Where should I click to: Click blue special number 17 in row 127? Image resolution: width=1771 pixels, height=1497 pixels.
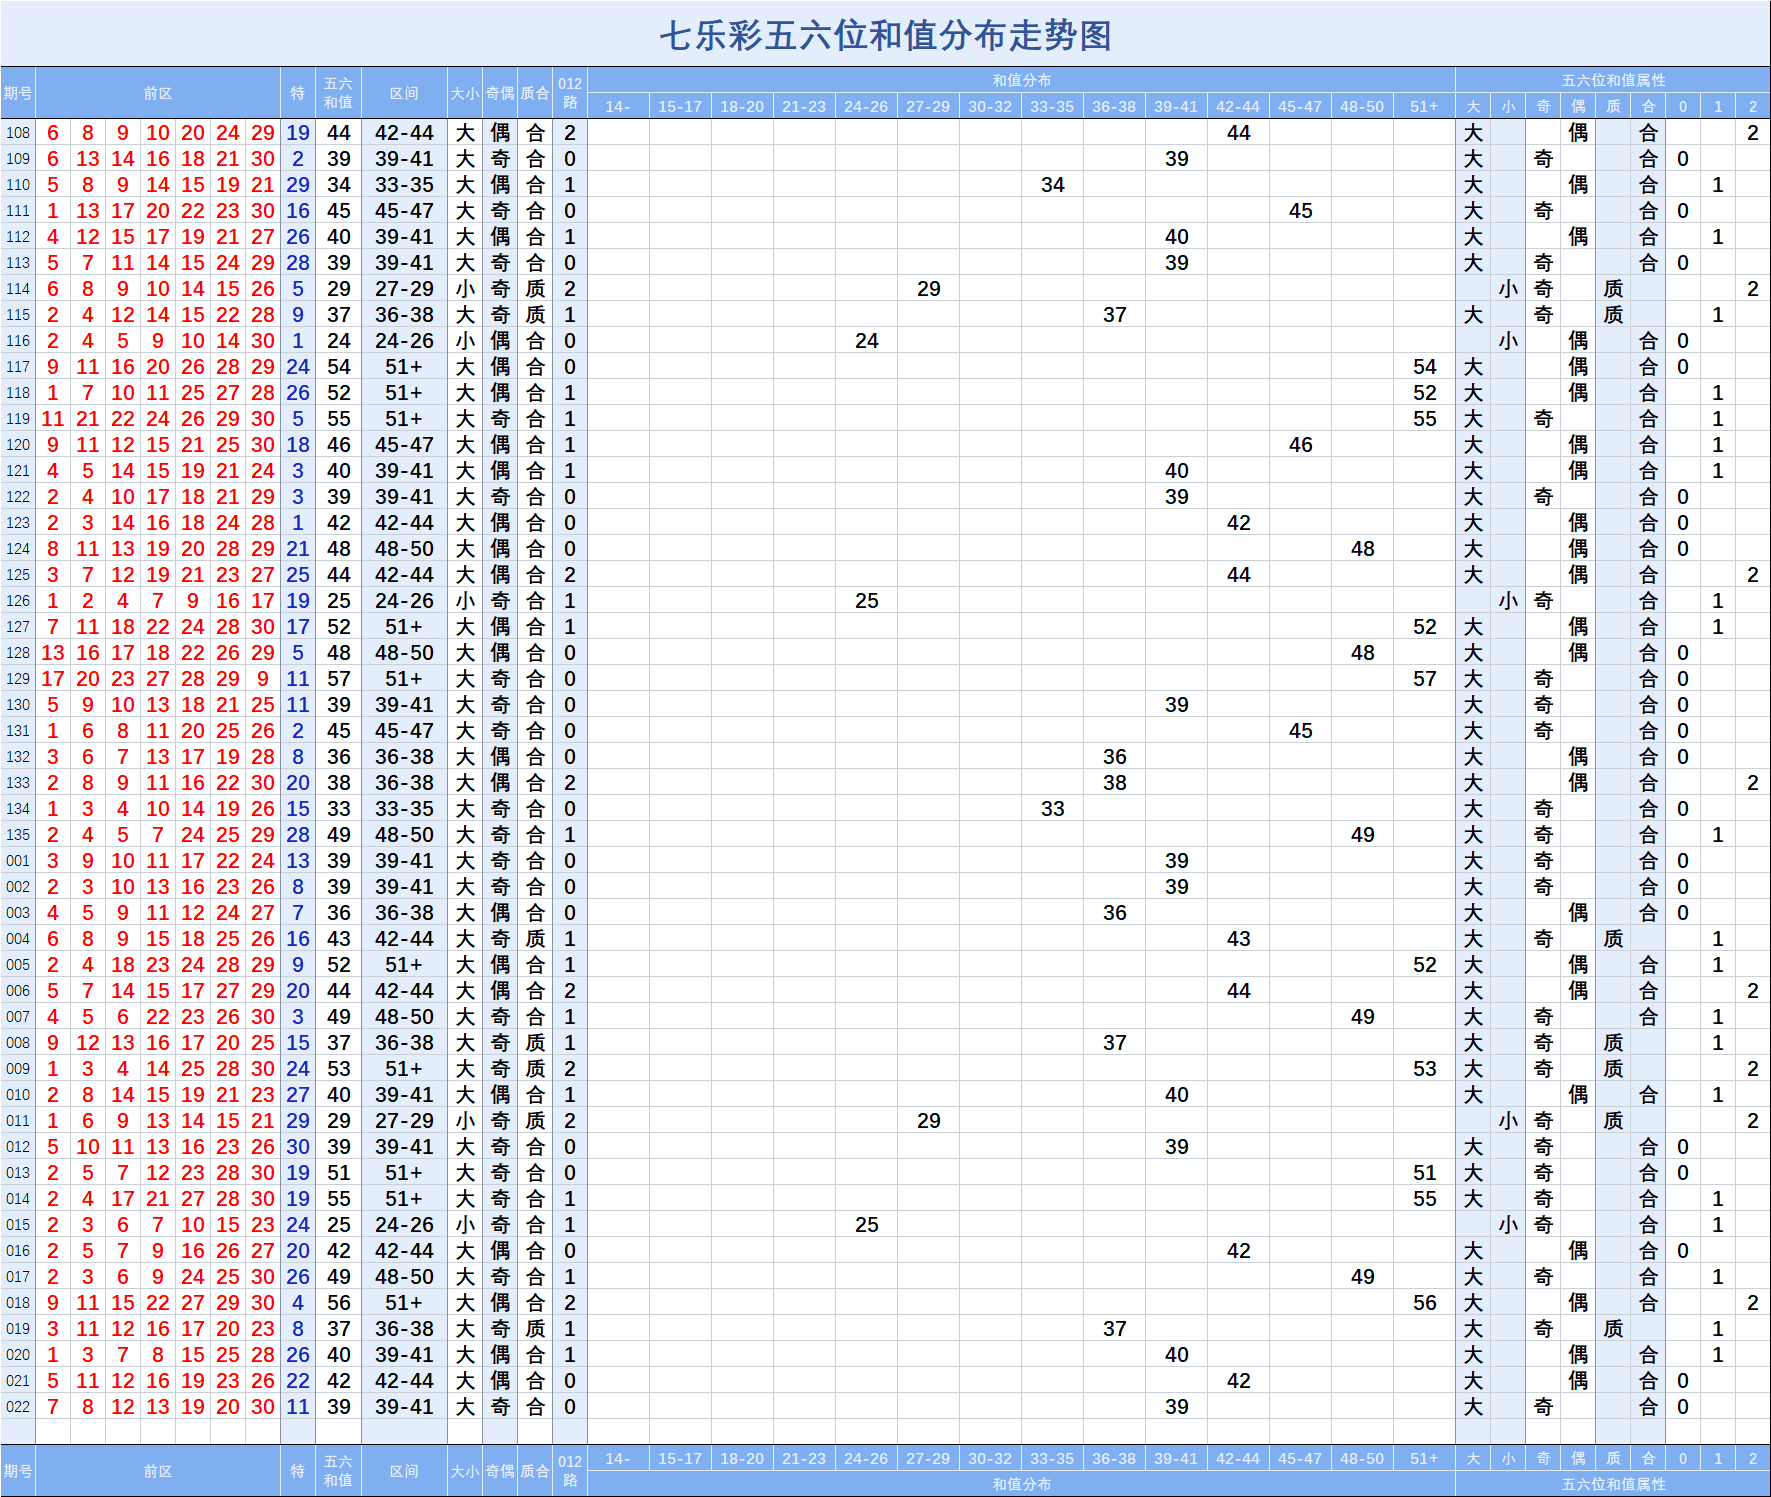298,627
